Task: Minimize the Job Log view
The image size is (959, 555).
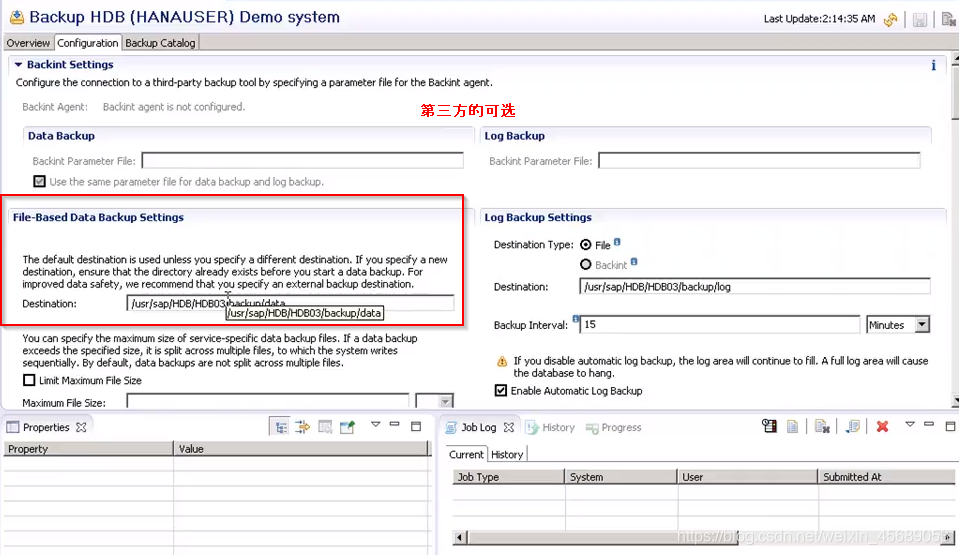Action: 928,424
